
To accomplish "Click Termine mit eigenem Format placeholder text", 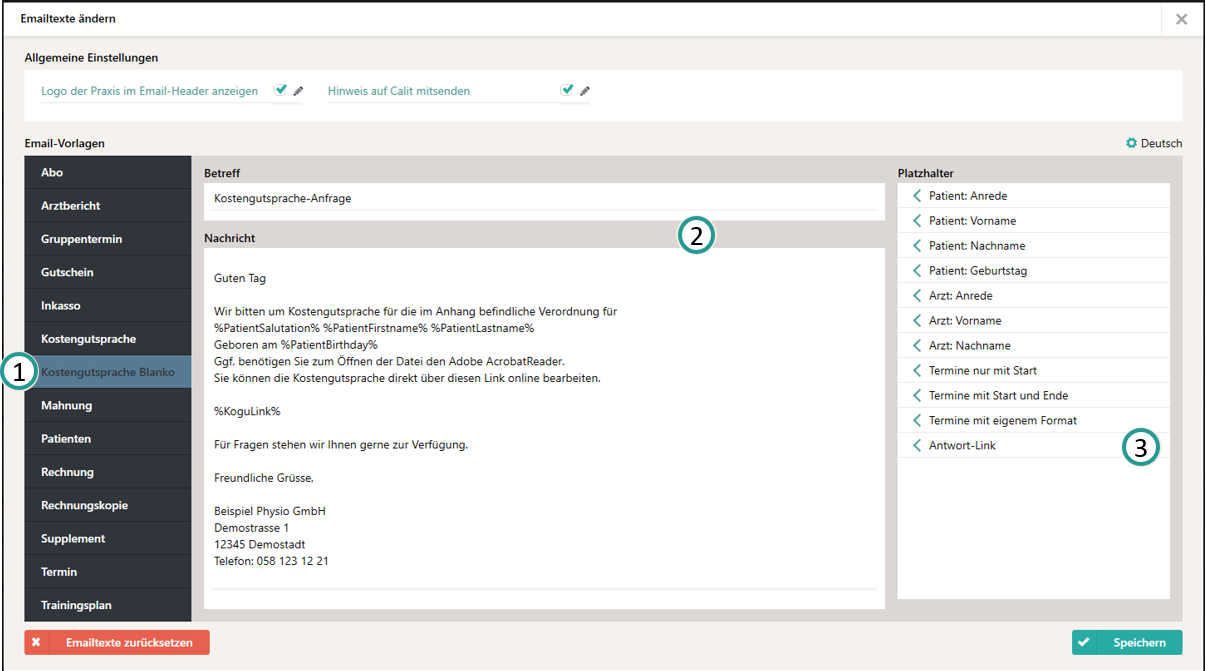I will click(1003, 421).
